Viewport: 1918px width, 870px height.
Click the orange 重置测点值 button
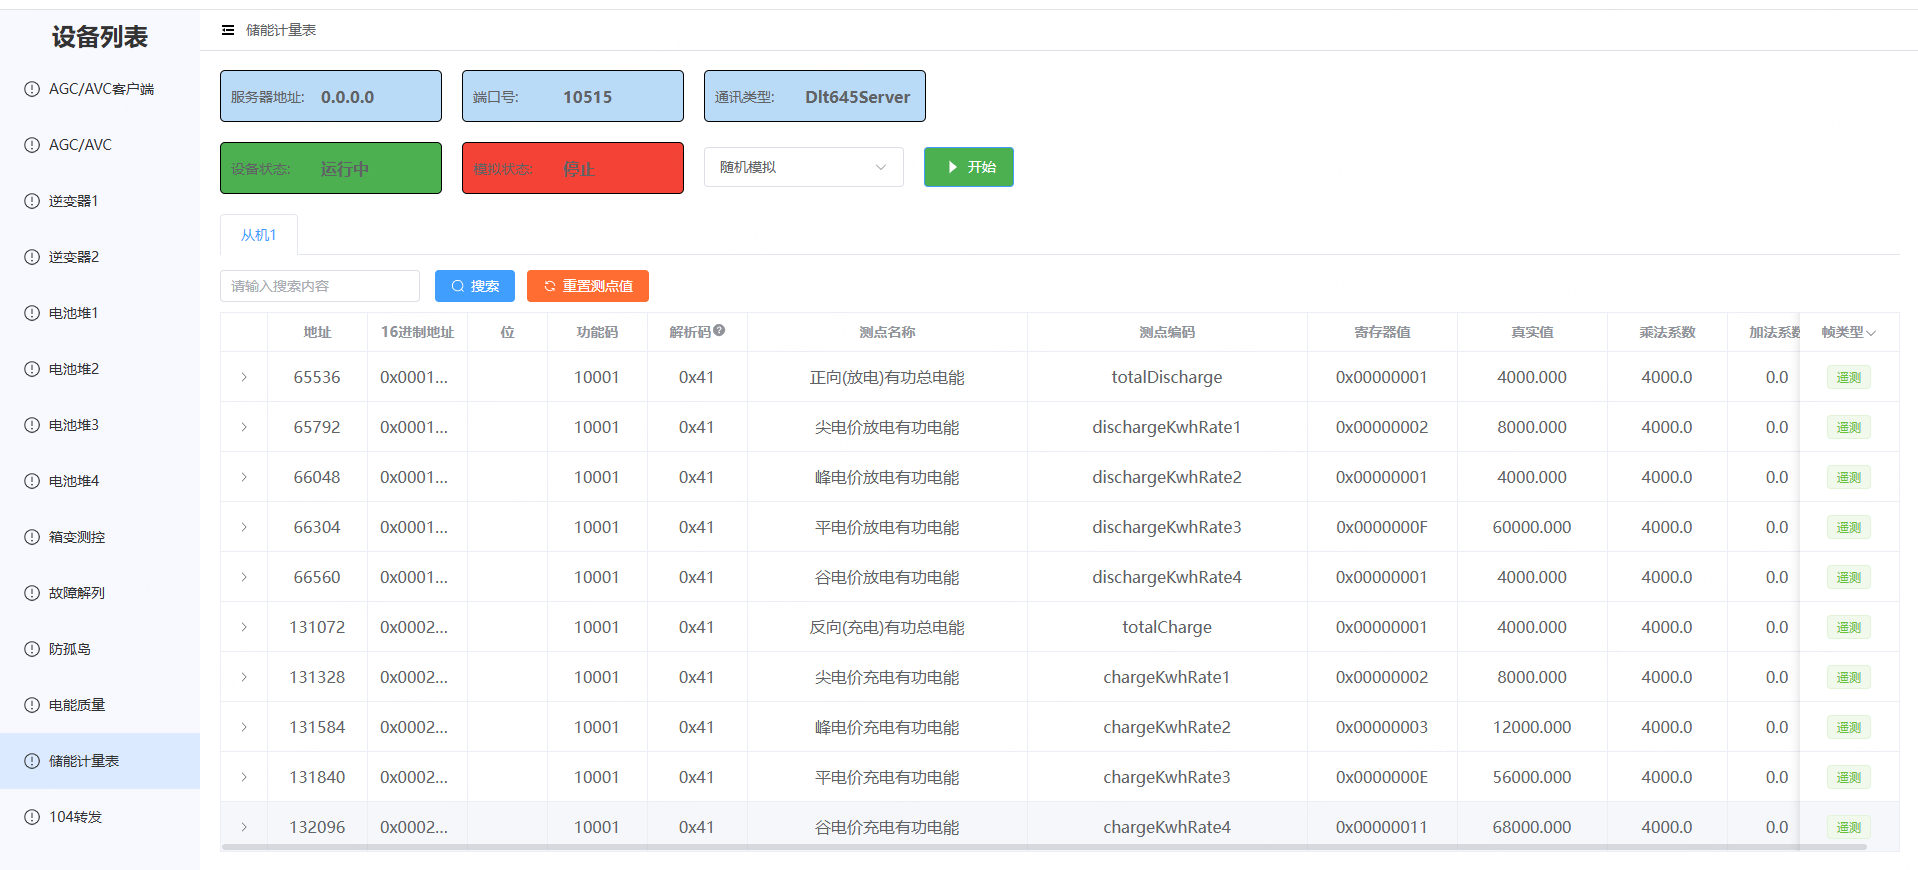588,286
